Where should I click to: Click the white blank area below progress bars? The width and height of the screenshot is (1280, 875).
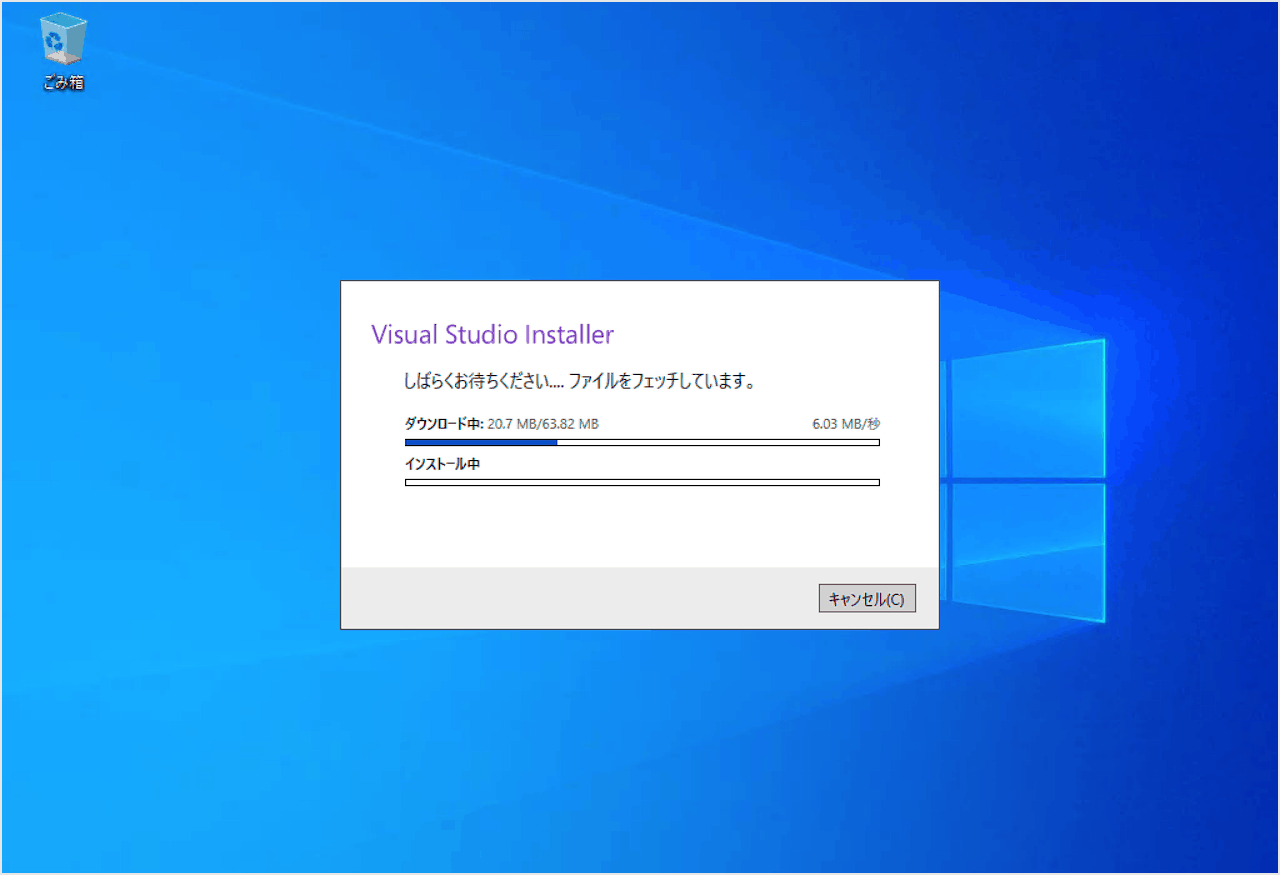640,528
